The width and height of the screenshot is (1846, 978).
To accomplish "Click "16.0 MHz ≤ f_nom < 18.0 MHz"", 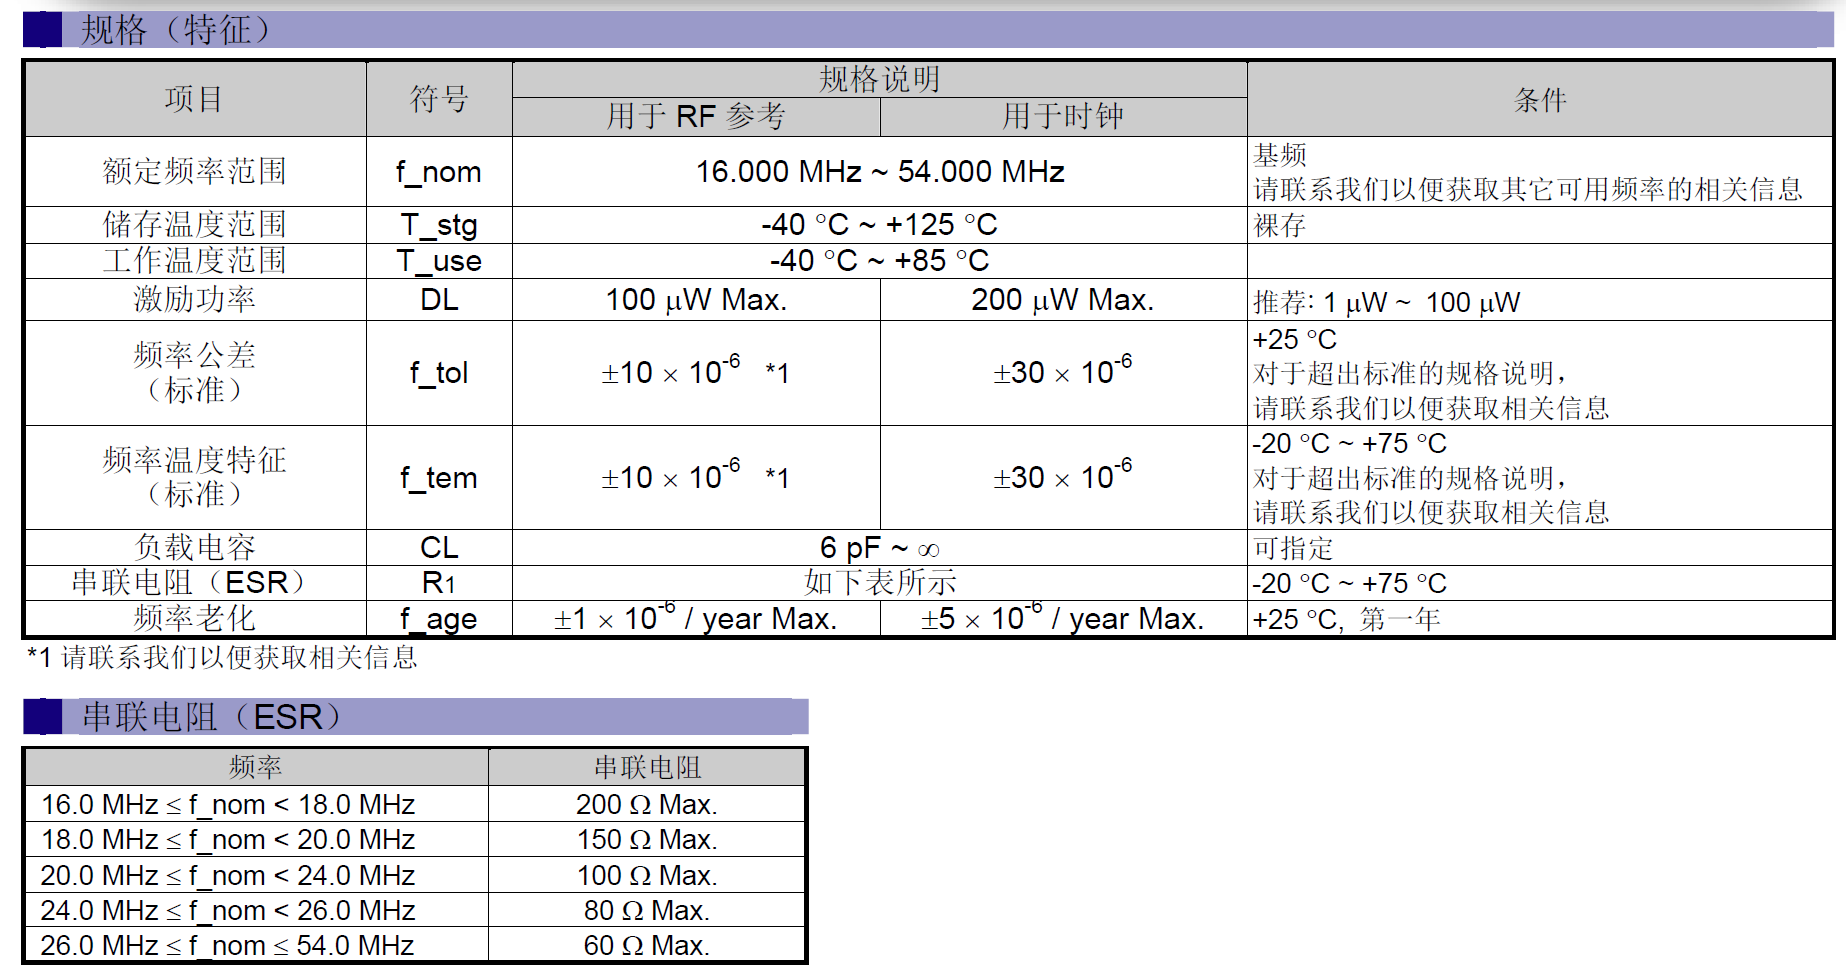I will 228,804.
